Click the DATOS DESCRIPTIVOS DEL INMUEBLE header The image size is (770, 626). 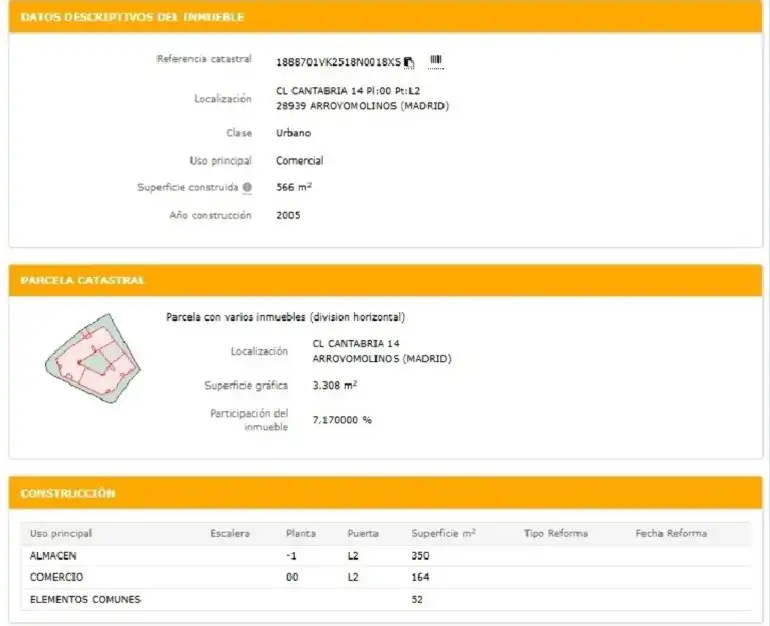pyautogui.click(x=132, y=17)
